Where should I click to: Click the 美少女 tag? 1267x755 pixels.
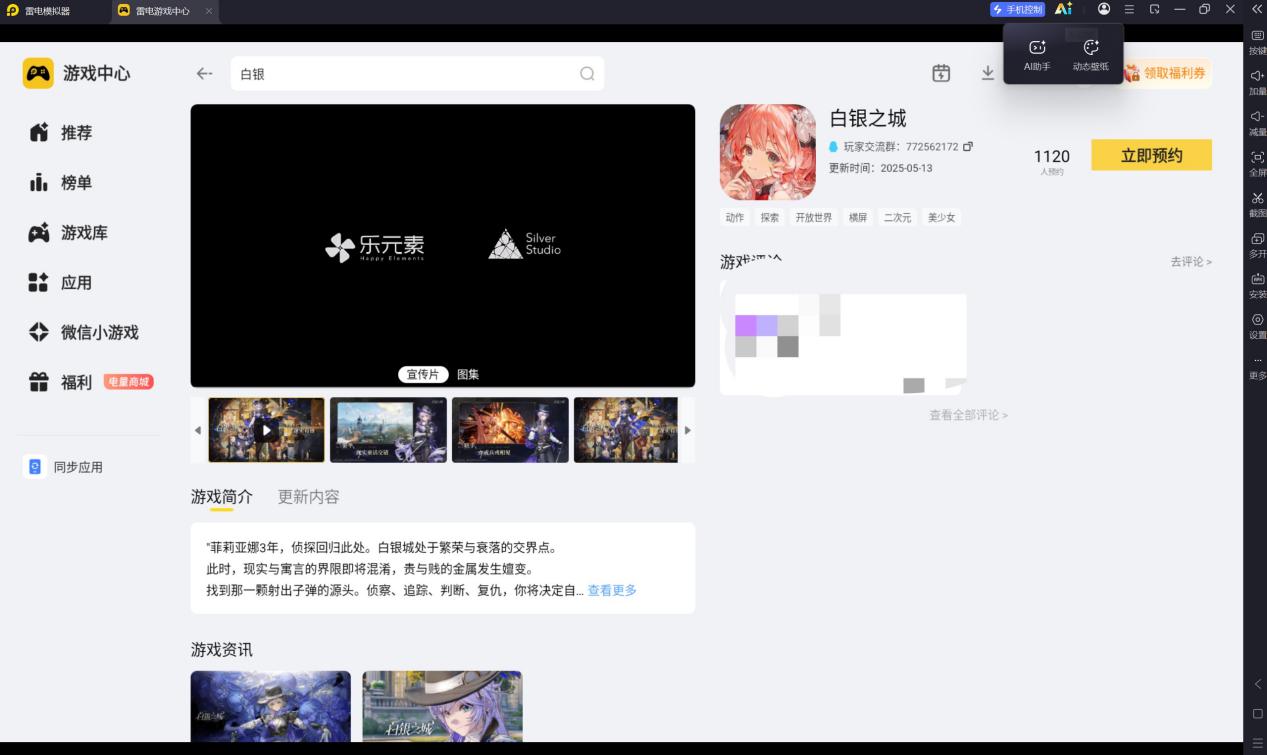(941, 217)
